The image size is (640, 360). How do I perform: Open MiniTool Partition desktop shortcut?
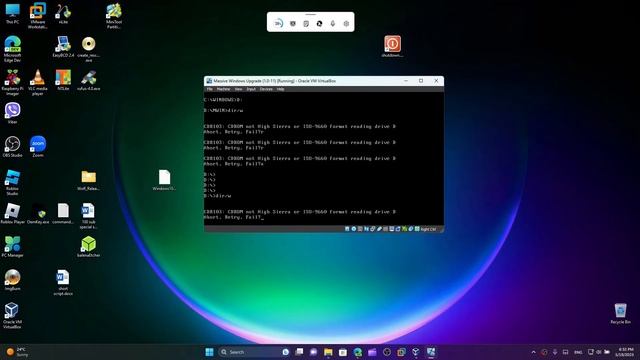point(113,16)
